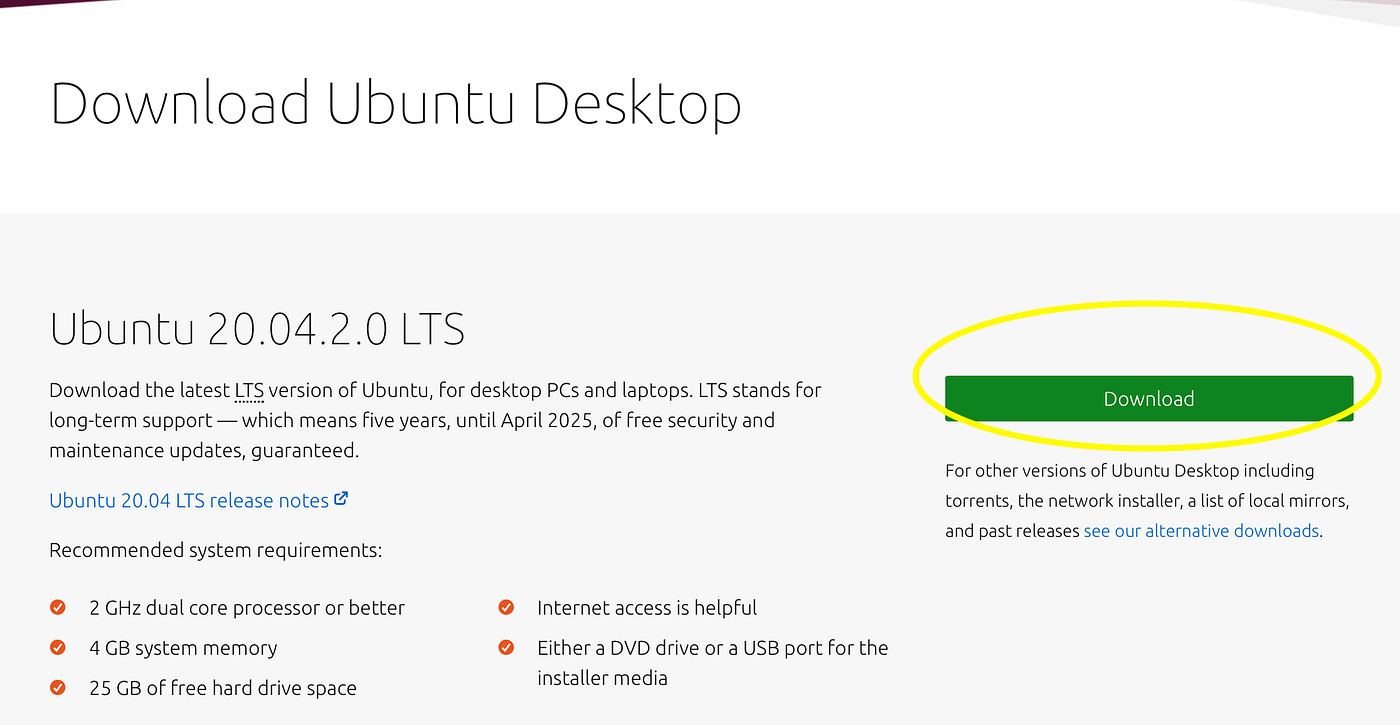Viewport: 1400px width, 725px height.
Task: Select the dotted-underlined LTS abbreviation
Action: (x=247, y=390)
